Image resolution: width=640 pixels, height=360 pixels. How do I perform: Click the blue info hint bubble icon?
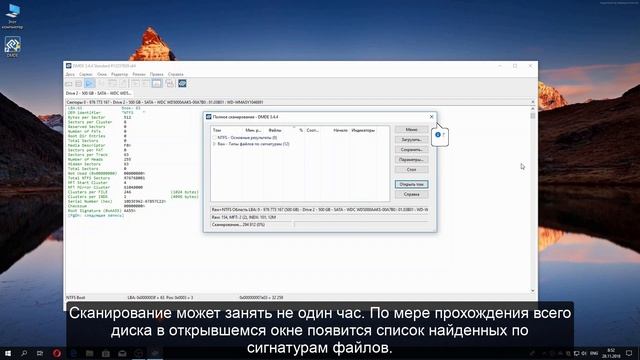[438, 135]
